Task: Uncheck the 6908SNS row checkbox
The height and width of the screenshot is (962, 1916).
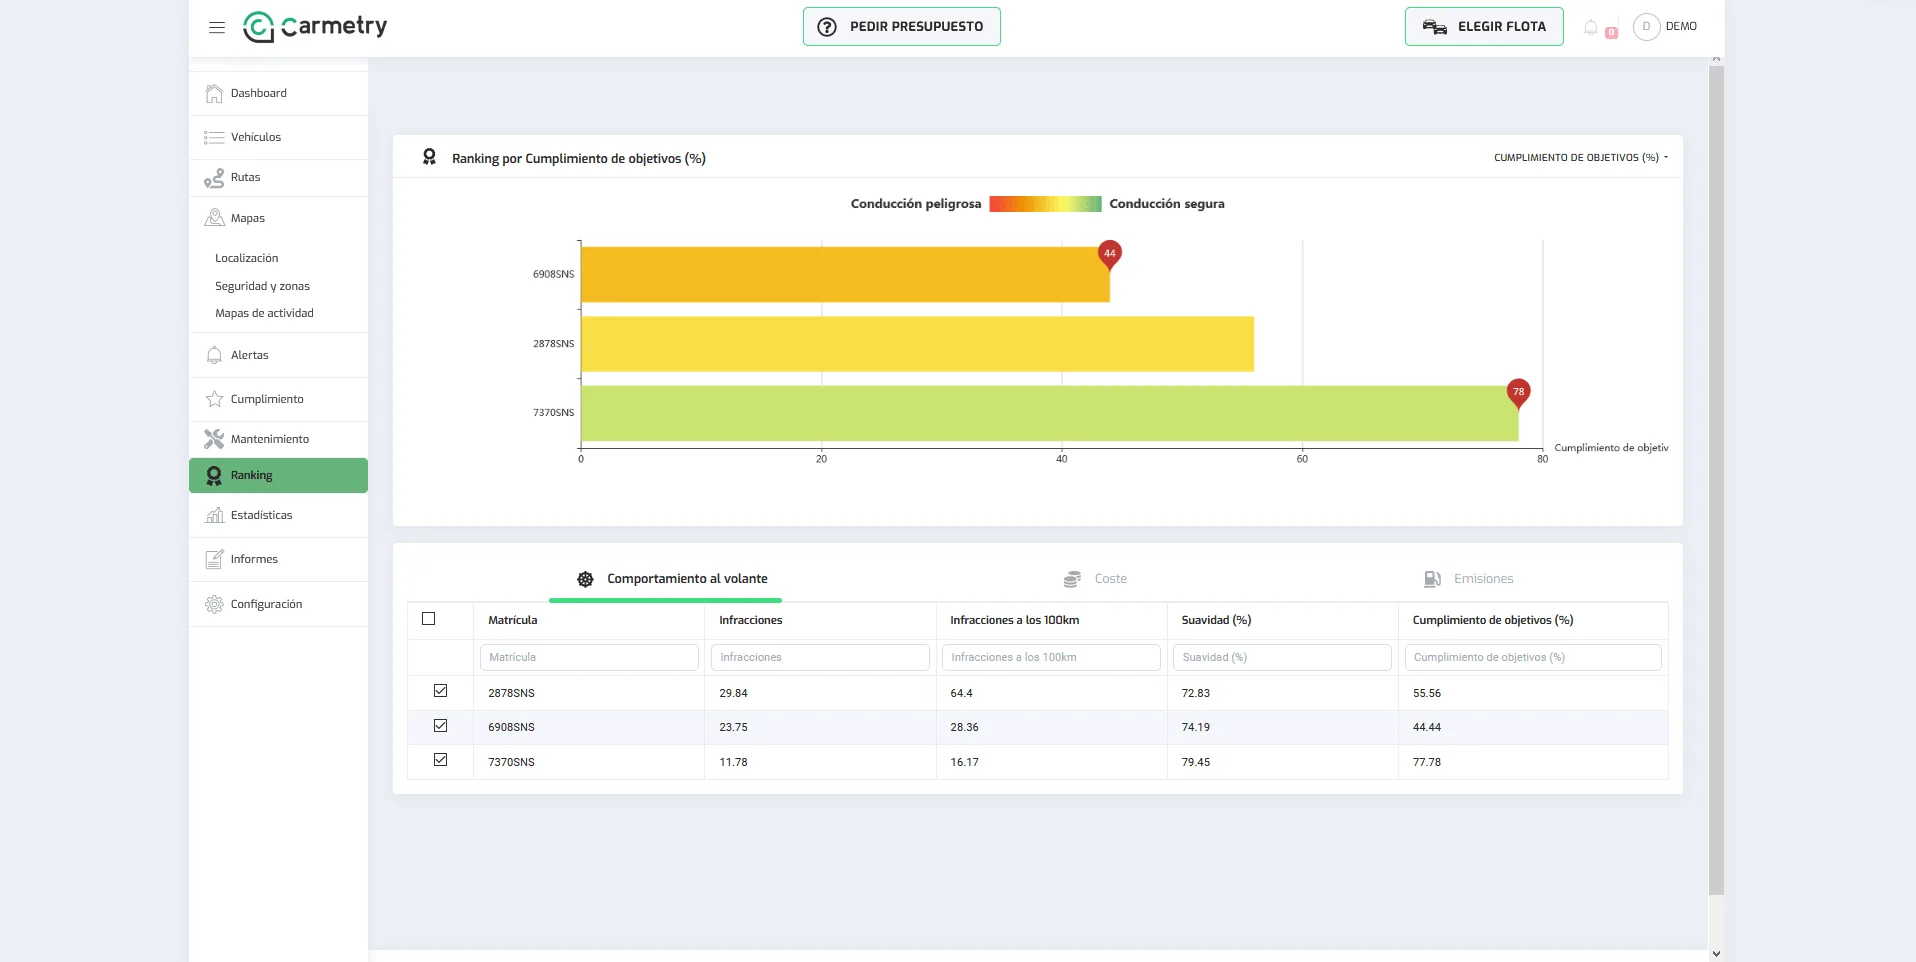Action: click(440, 726)
